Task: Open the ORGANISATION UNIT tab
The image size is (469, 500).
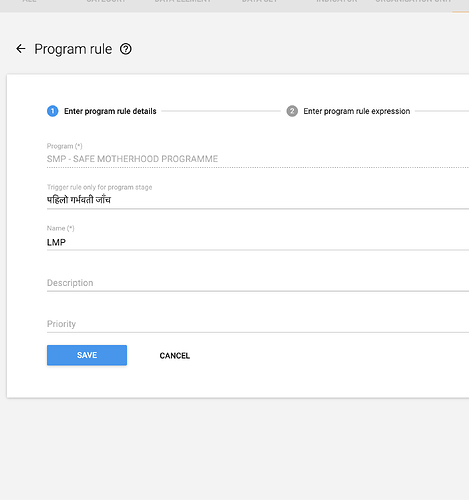Action: click(413, 1)
